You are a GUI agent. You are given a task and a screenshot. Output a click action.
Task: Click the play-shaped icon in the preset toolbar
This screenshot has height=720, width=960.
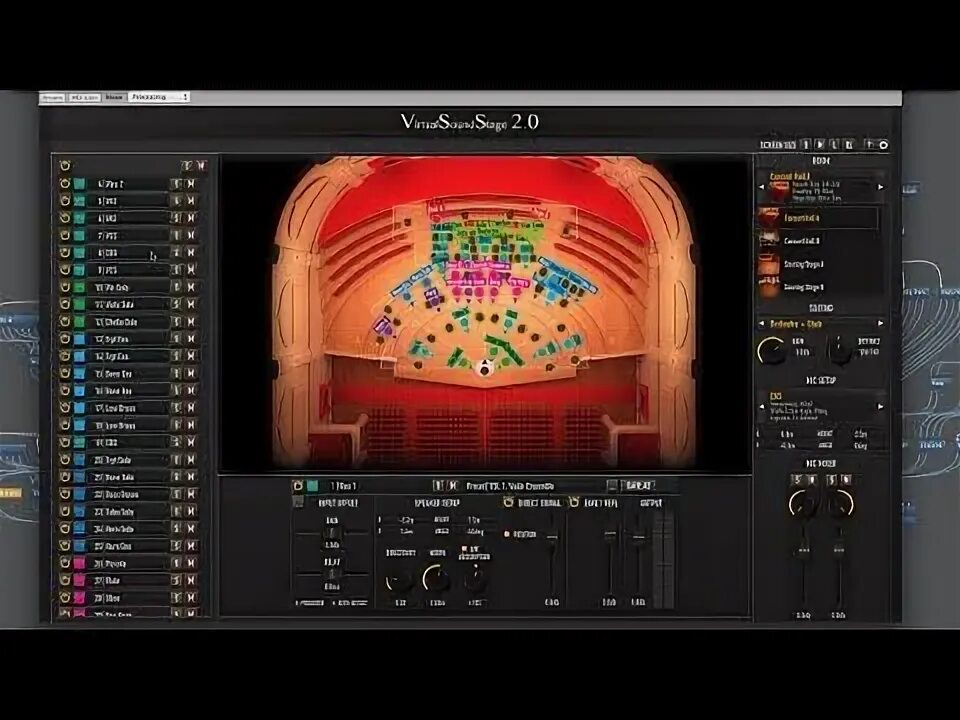[820, 144]
